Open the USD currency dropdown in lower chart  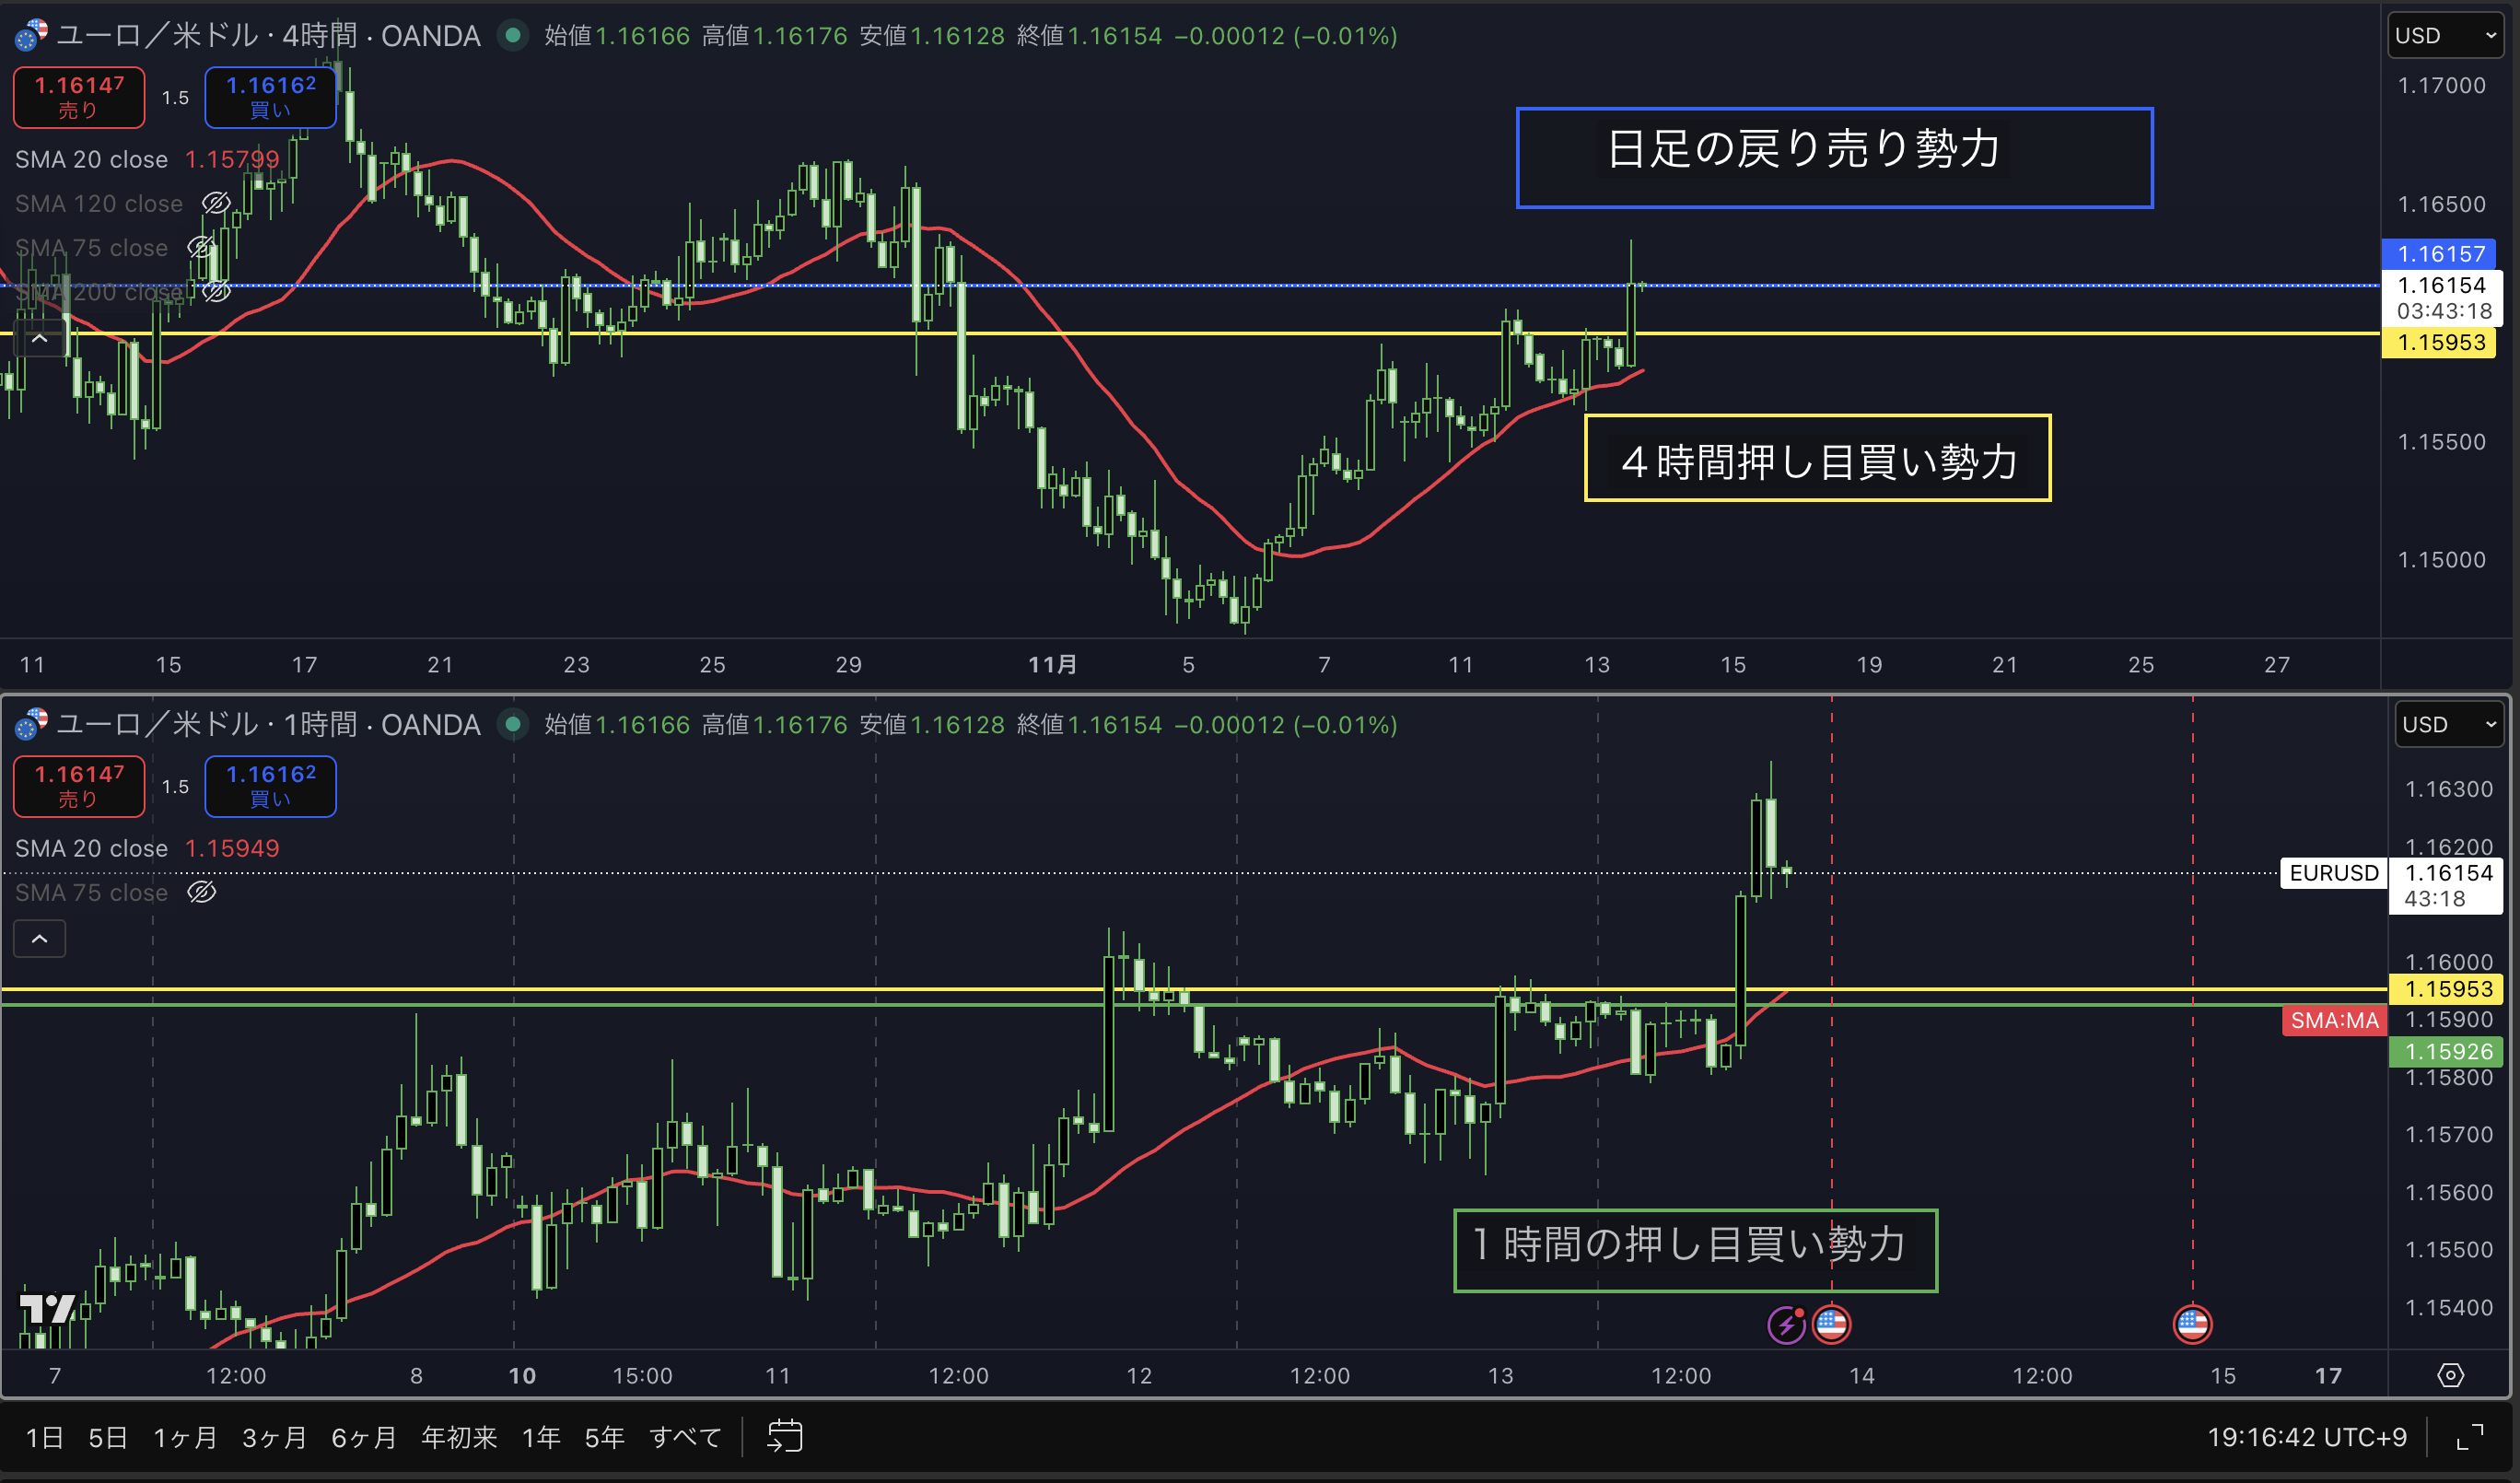click(2448, 724)
